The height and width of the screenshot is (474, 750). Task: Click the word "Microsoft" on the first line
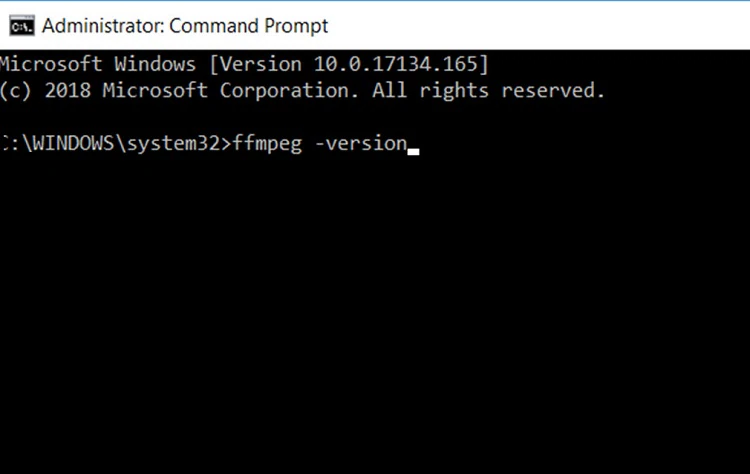[x=51, y=65]
